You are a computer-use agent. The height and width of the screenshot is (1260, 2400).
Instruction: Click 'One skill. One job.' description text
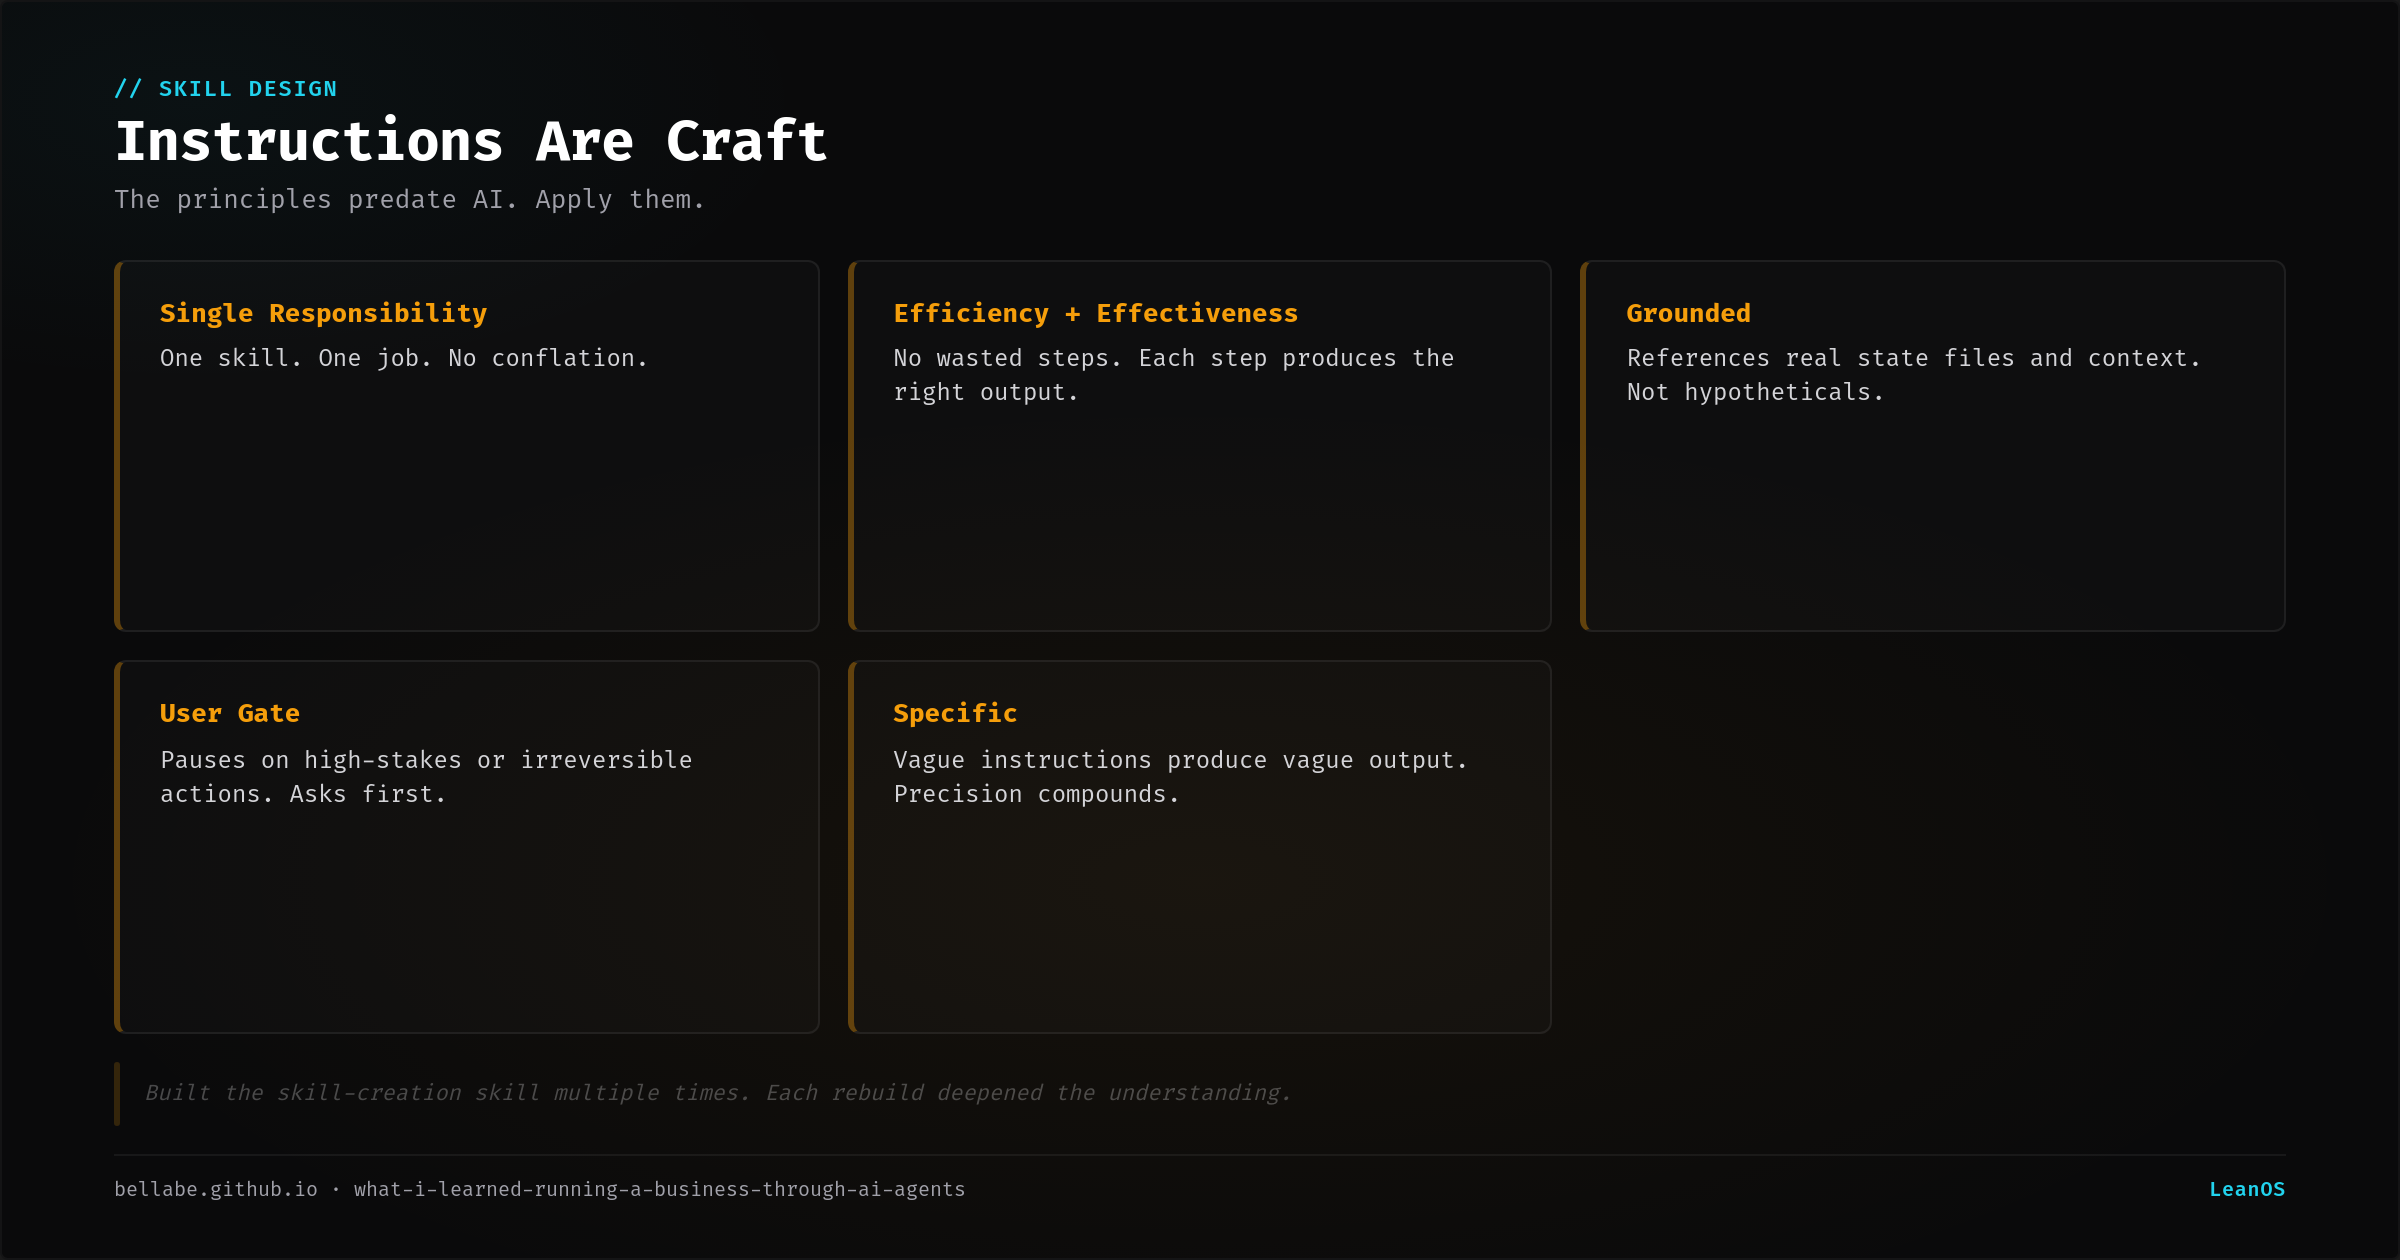[404, 358]
